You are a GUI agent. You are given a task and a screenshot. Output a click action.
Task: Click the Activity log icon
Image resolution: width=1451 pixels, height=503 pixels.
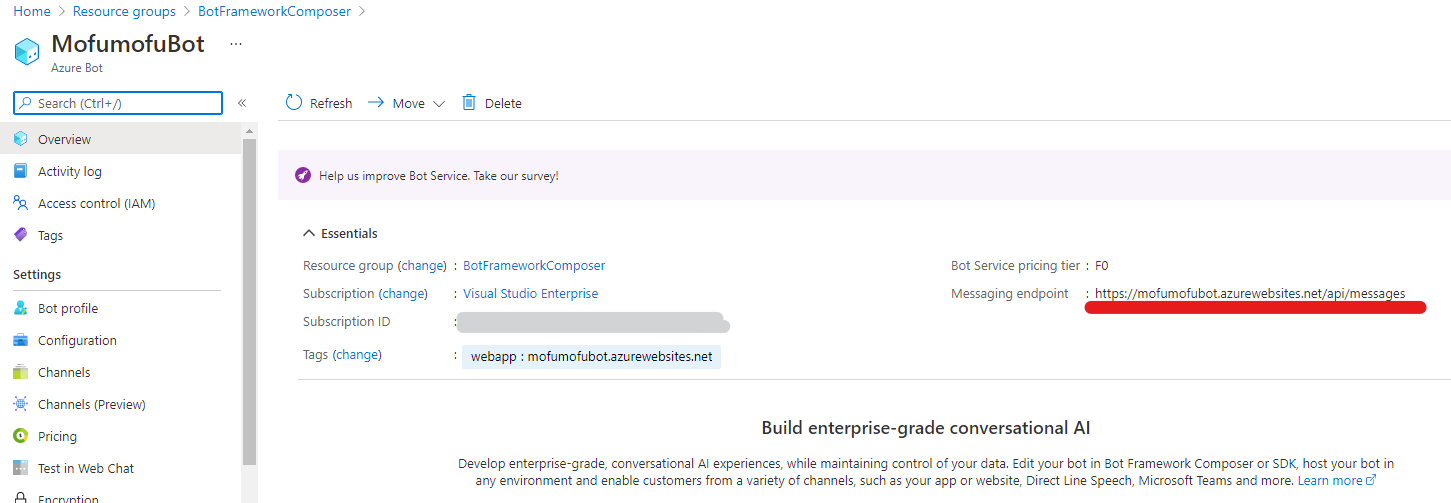[20, 171]
